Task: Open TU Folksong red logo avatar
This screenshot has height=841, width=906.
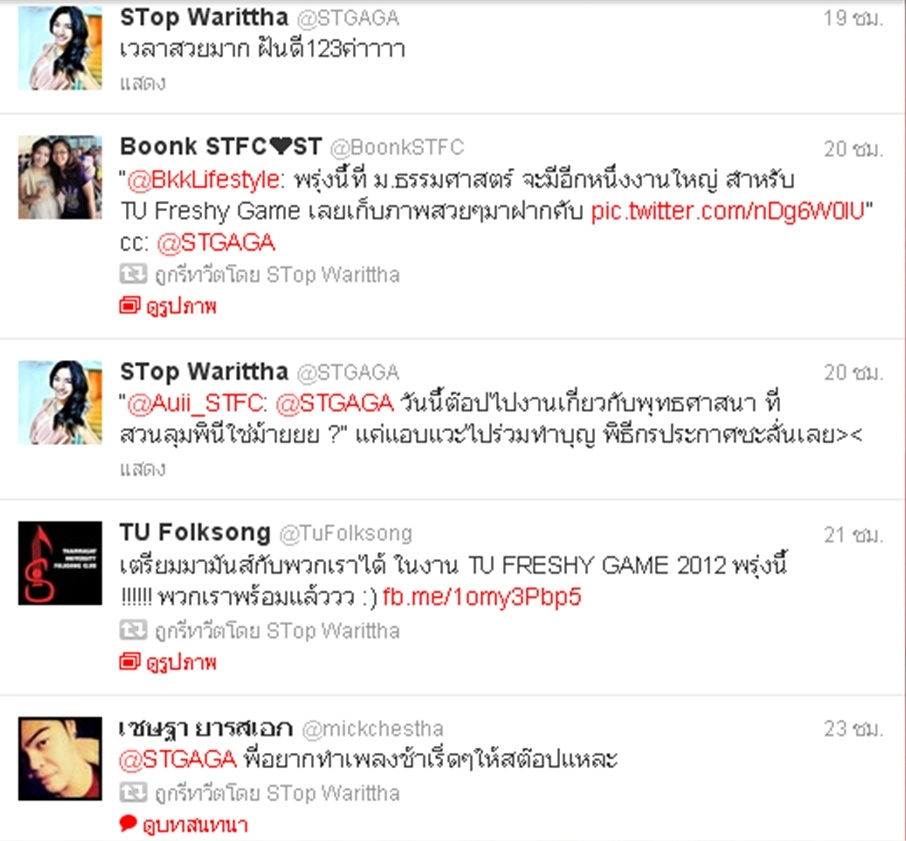Action: [60, 563]
